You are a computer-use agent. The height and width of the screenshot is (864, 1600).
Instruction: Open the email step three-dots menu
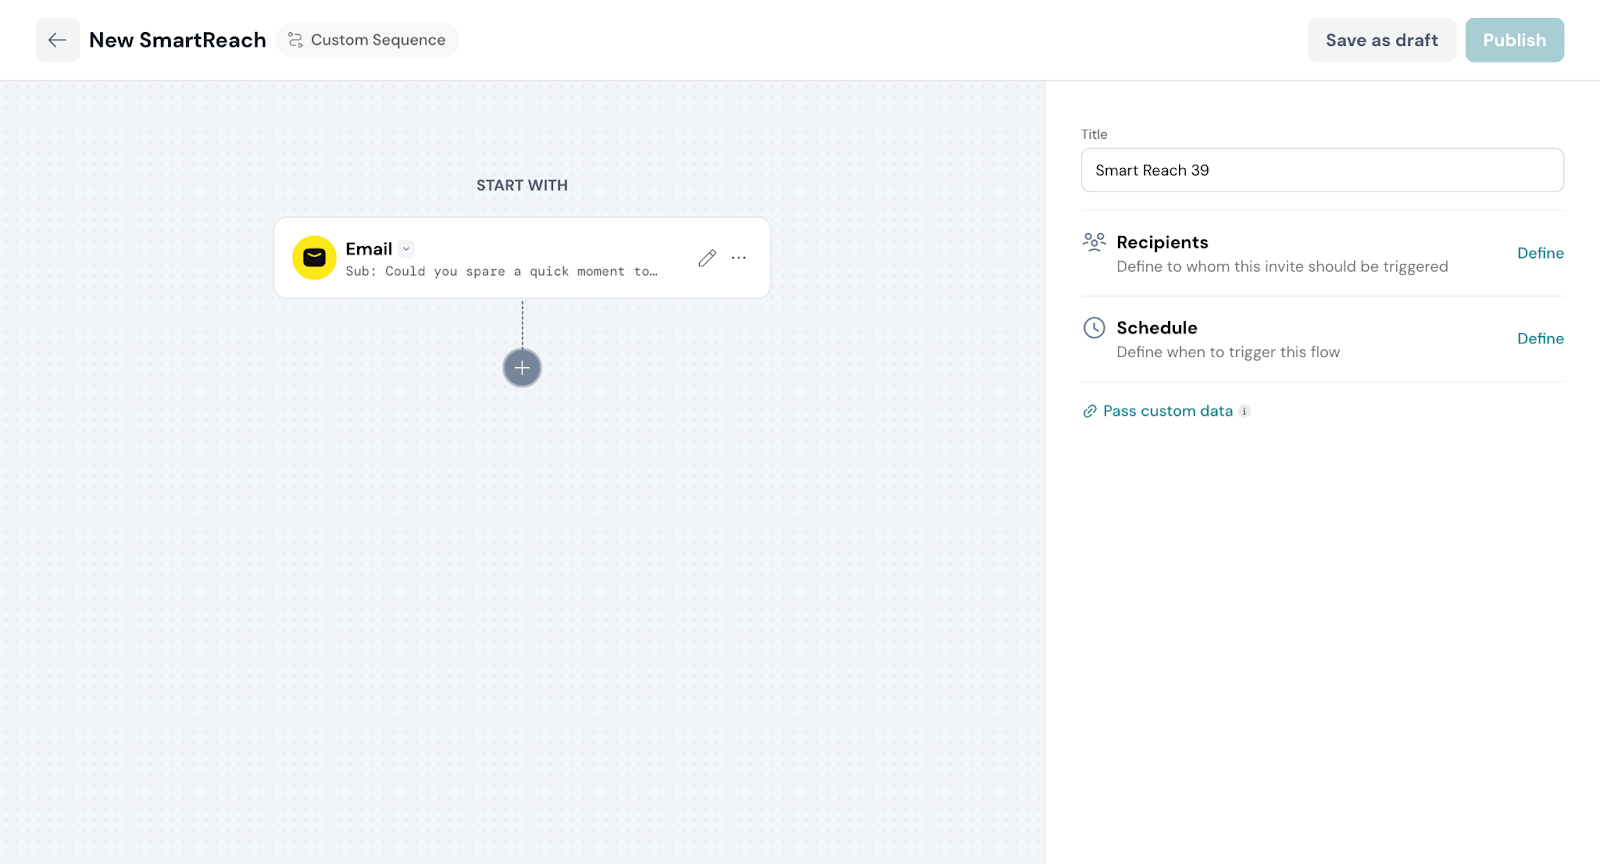(x=739, y=258)
